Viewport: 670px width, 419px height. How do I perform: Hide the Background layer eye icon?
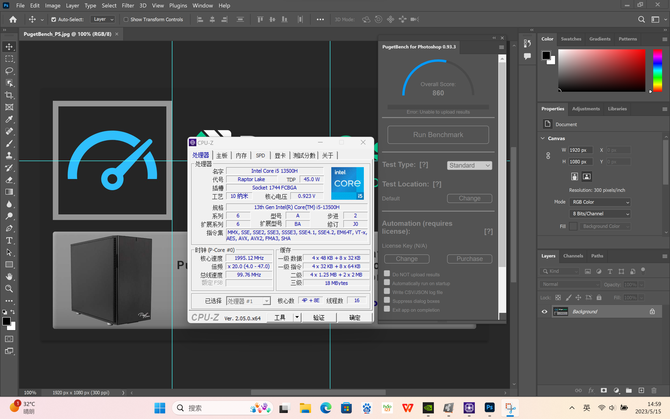coord(544,311)
